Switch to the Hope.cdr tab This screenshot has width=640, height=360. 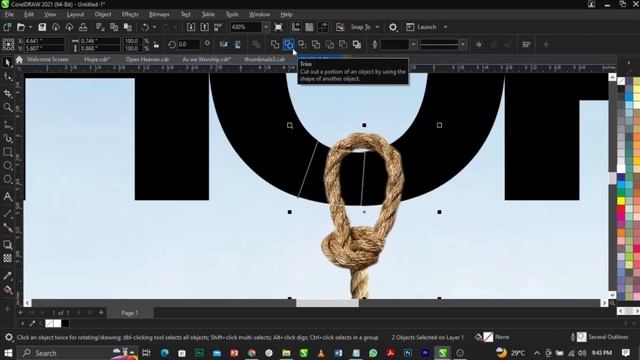pos(97,59)
